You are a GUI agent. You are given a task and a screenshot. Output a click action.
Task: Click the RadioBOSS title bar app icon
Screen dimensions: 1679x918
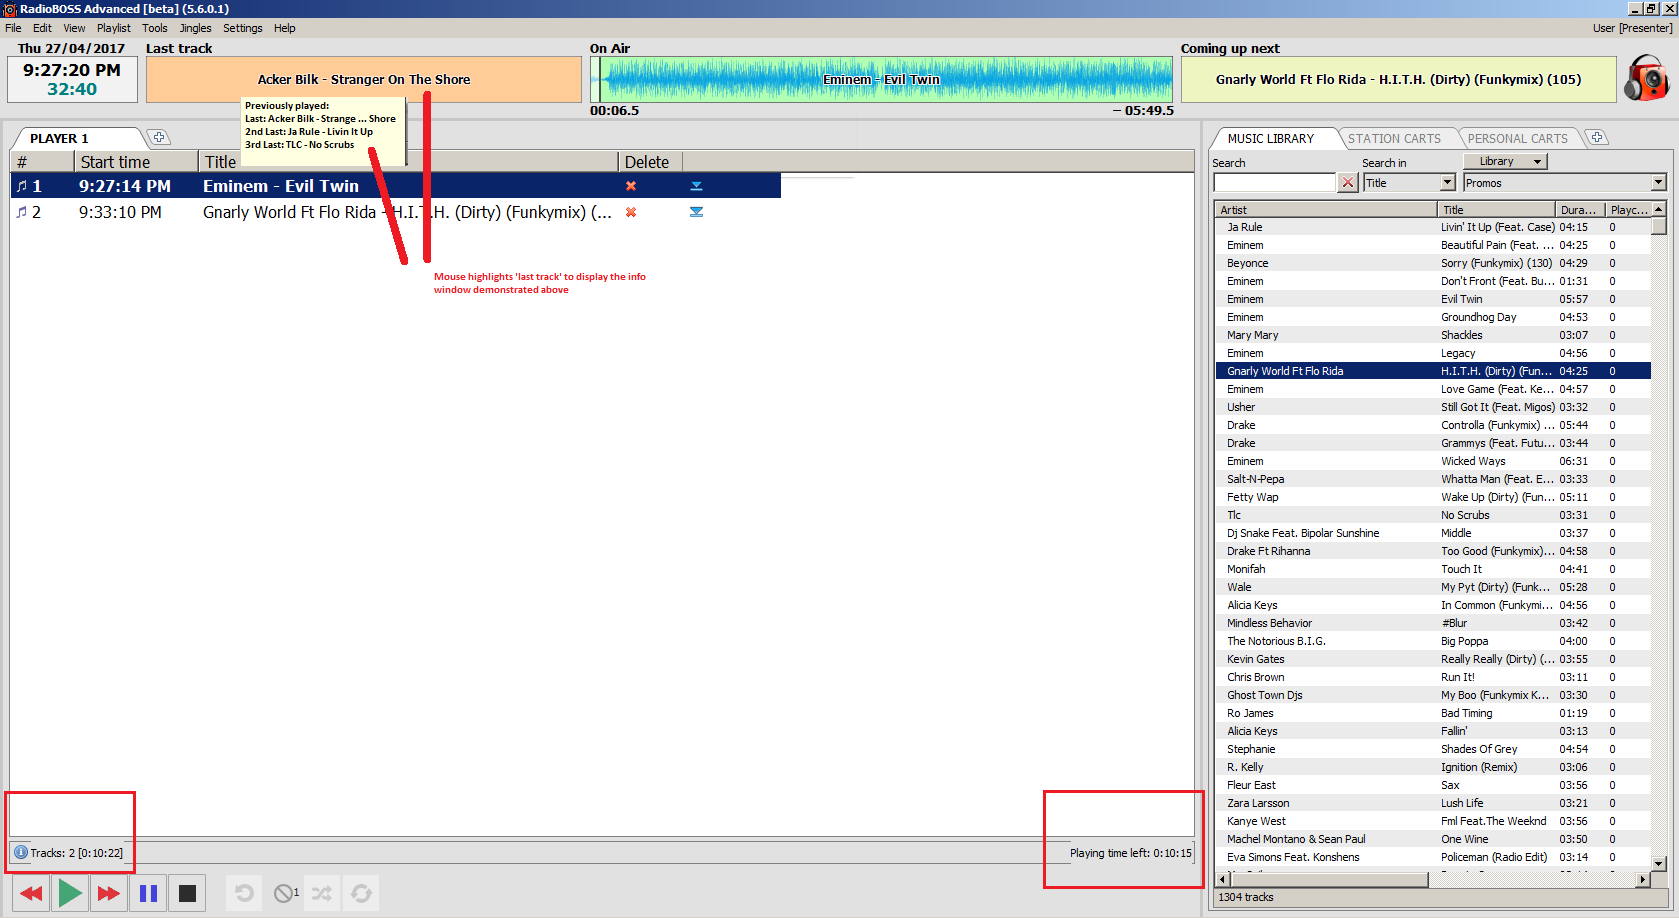pos(9,9)
